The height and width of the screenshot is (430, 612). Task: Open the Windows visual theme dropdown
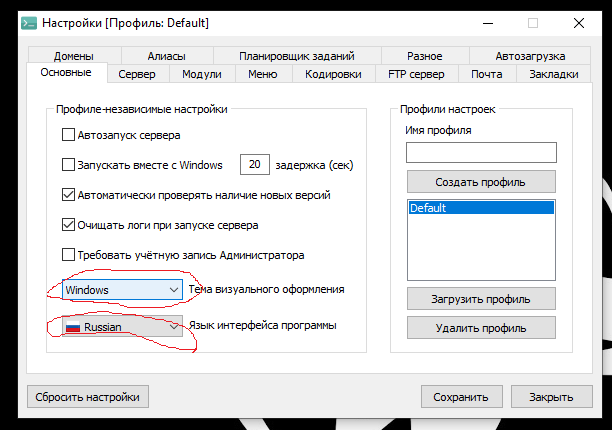point(121,289)
